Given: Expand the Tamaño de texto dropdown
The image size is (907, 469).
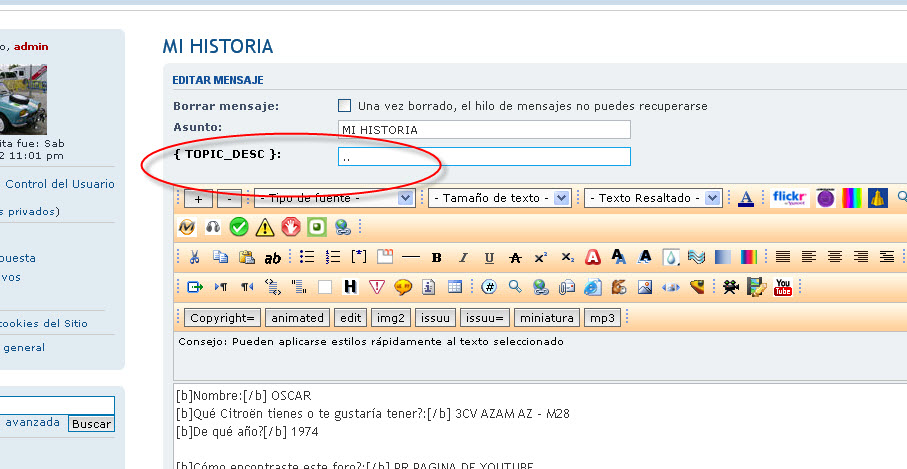Looking at the screenshot, I should [x=500, y=198].
